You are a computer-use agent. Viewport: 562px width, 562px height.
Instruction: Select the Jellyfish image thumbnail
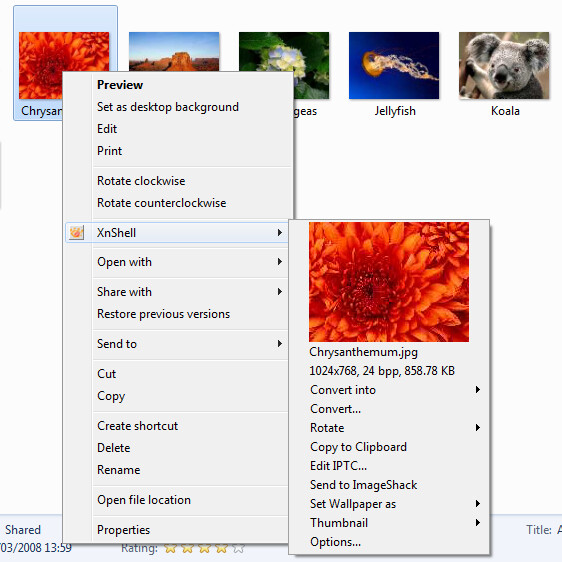pos(394,65)
